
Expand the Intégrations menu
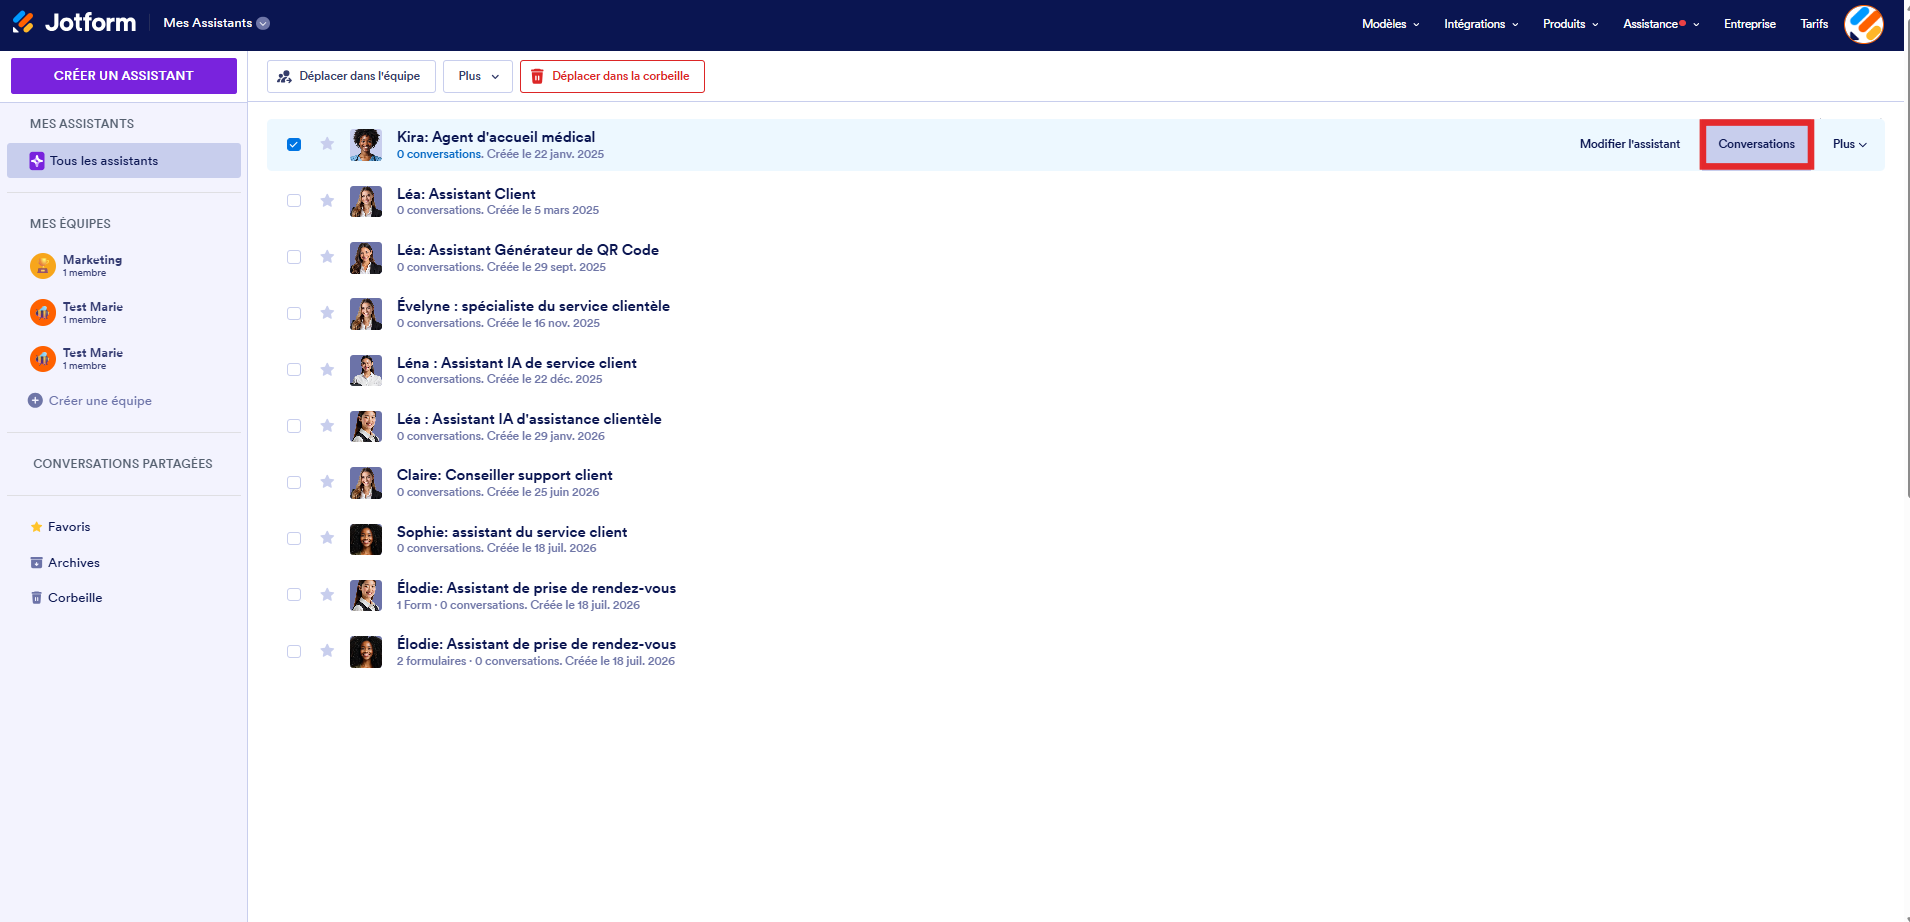(1481, 24)
